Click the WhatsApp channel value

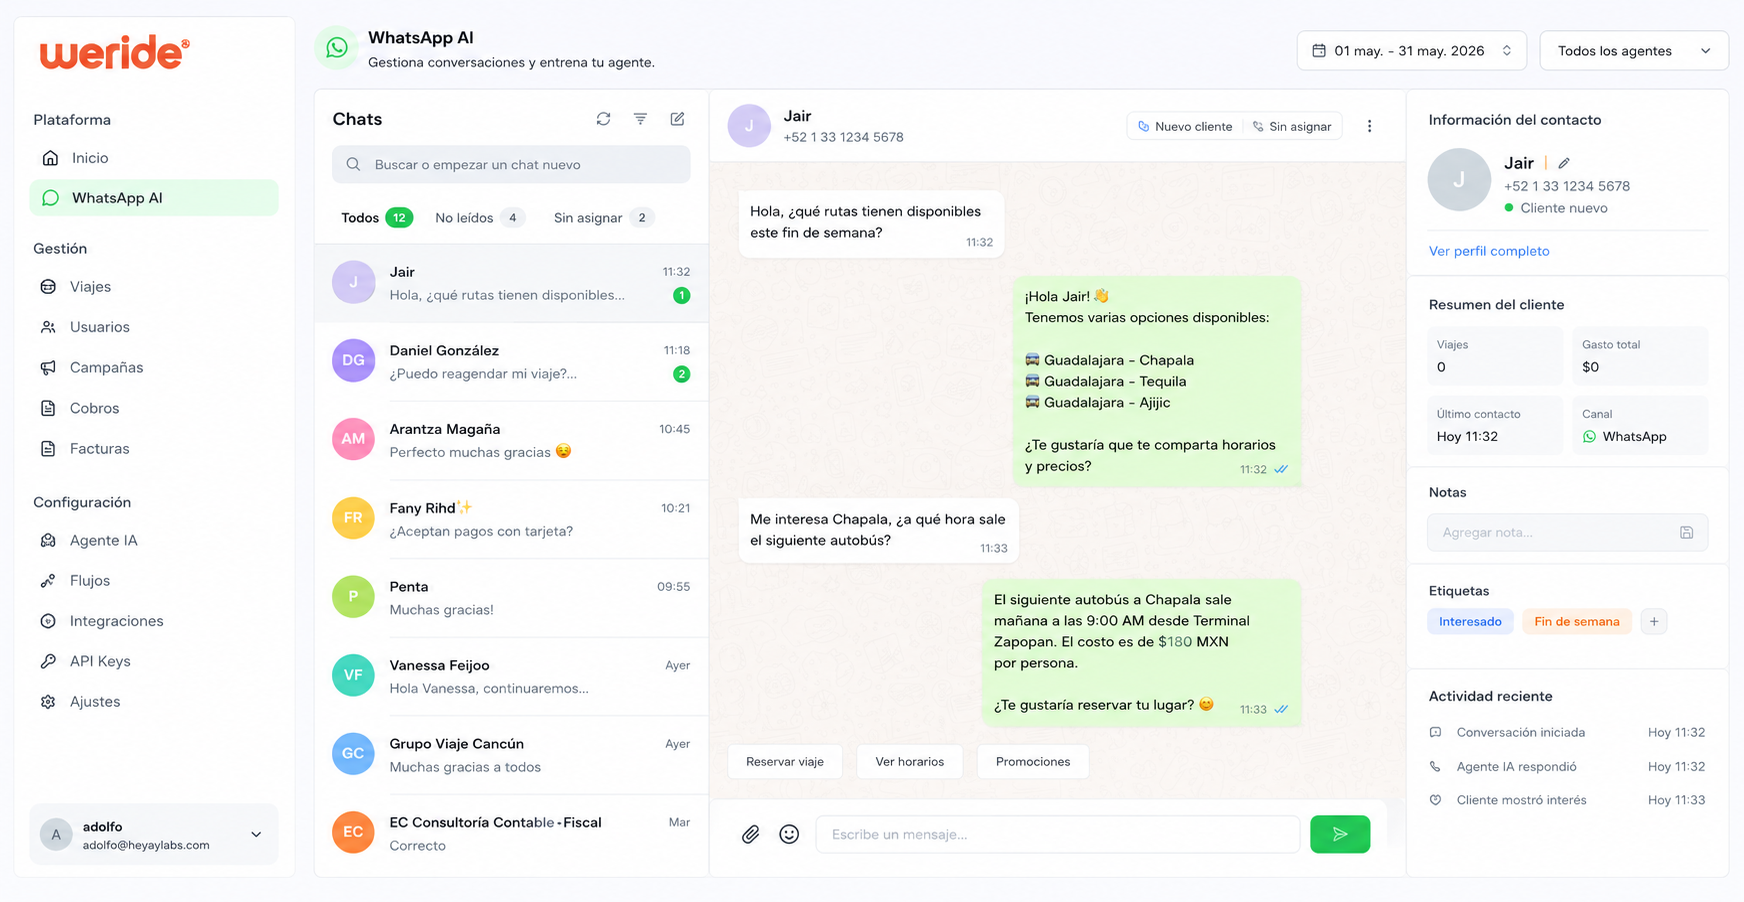pyautogui.click(x=1625, y=437)
